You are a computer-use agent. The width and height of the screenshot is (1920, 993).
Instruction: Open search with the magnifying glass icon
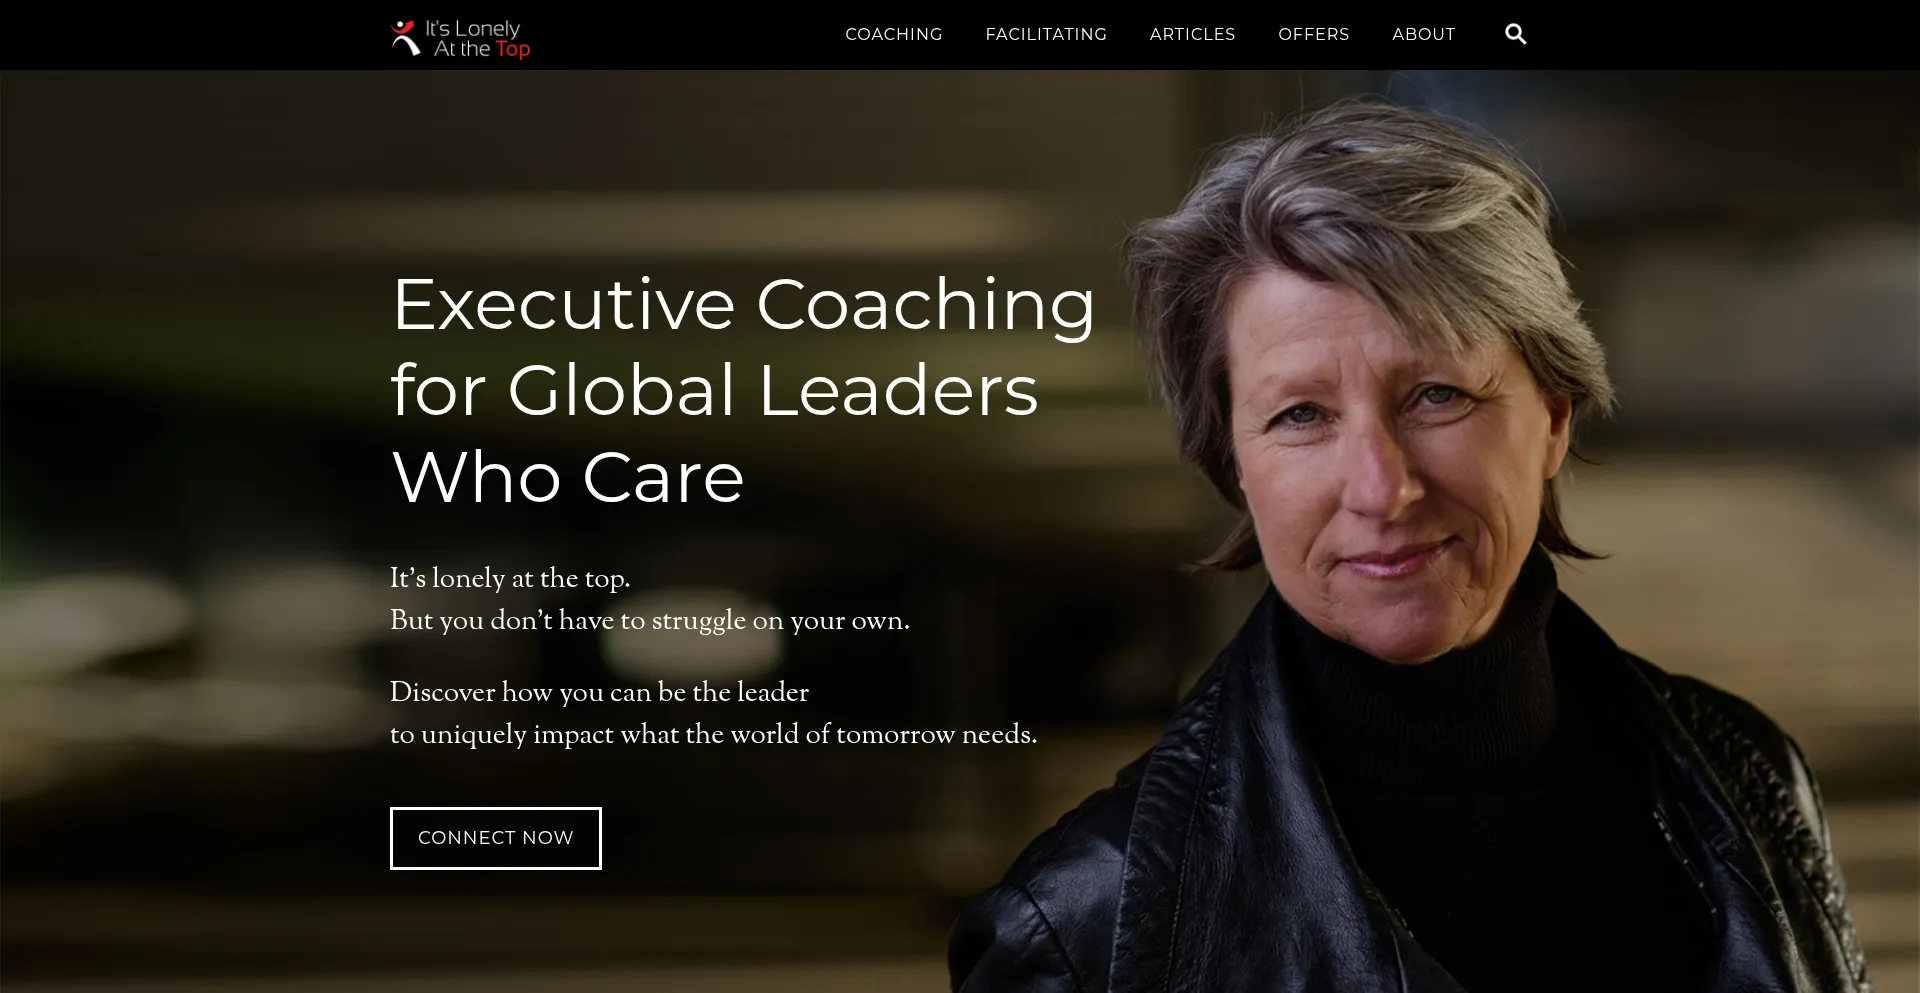[x=1515, y=34]
